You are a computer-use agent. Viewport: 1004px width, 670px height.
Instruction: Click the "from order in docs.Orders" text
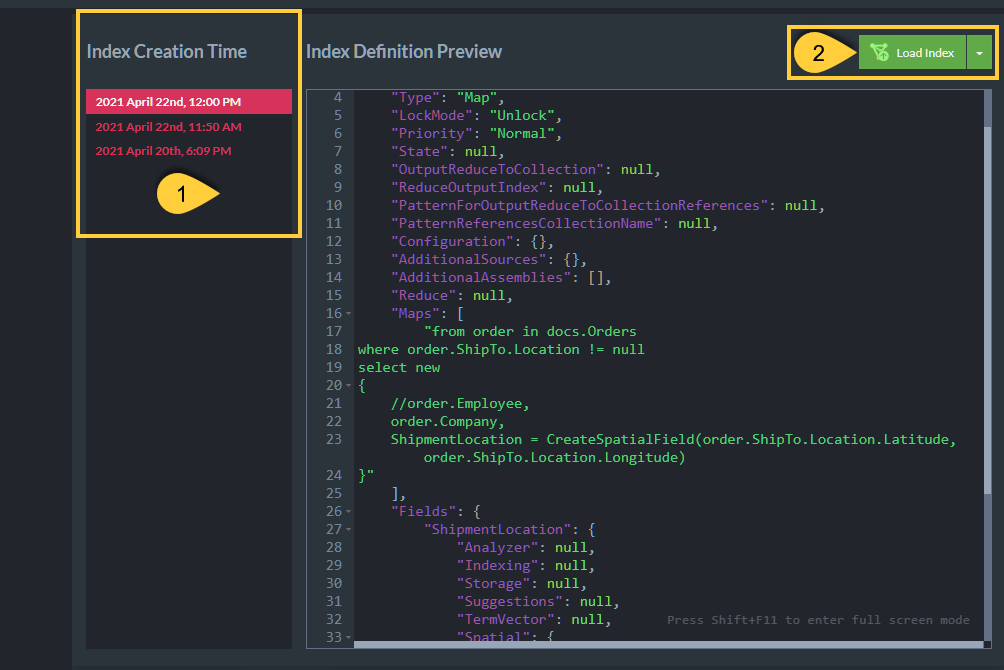(x=534, y=331)
